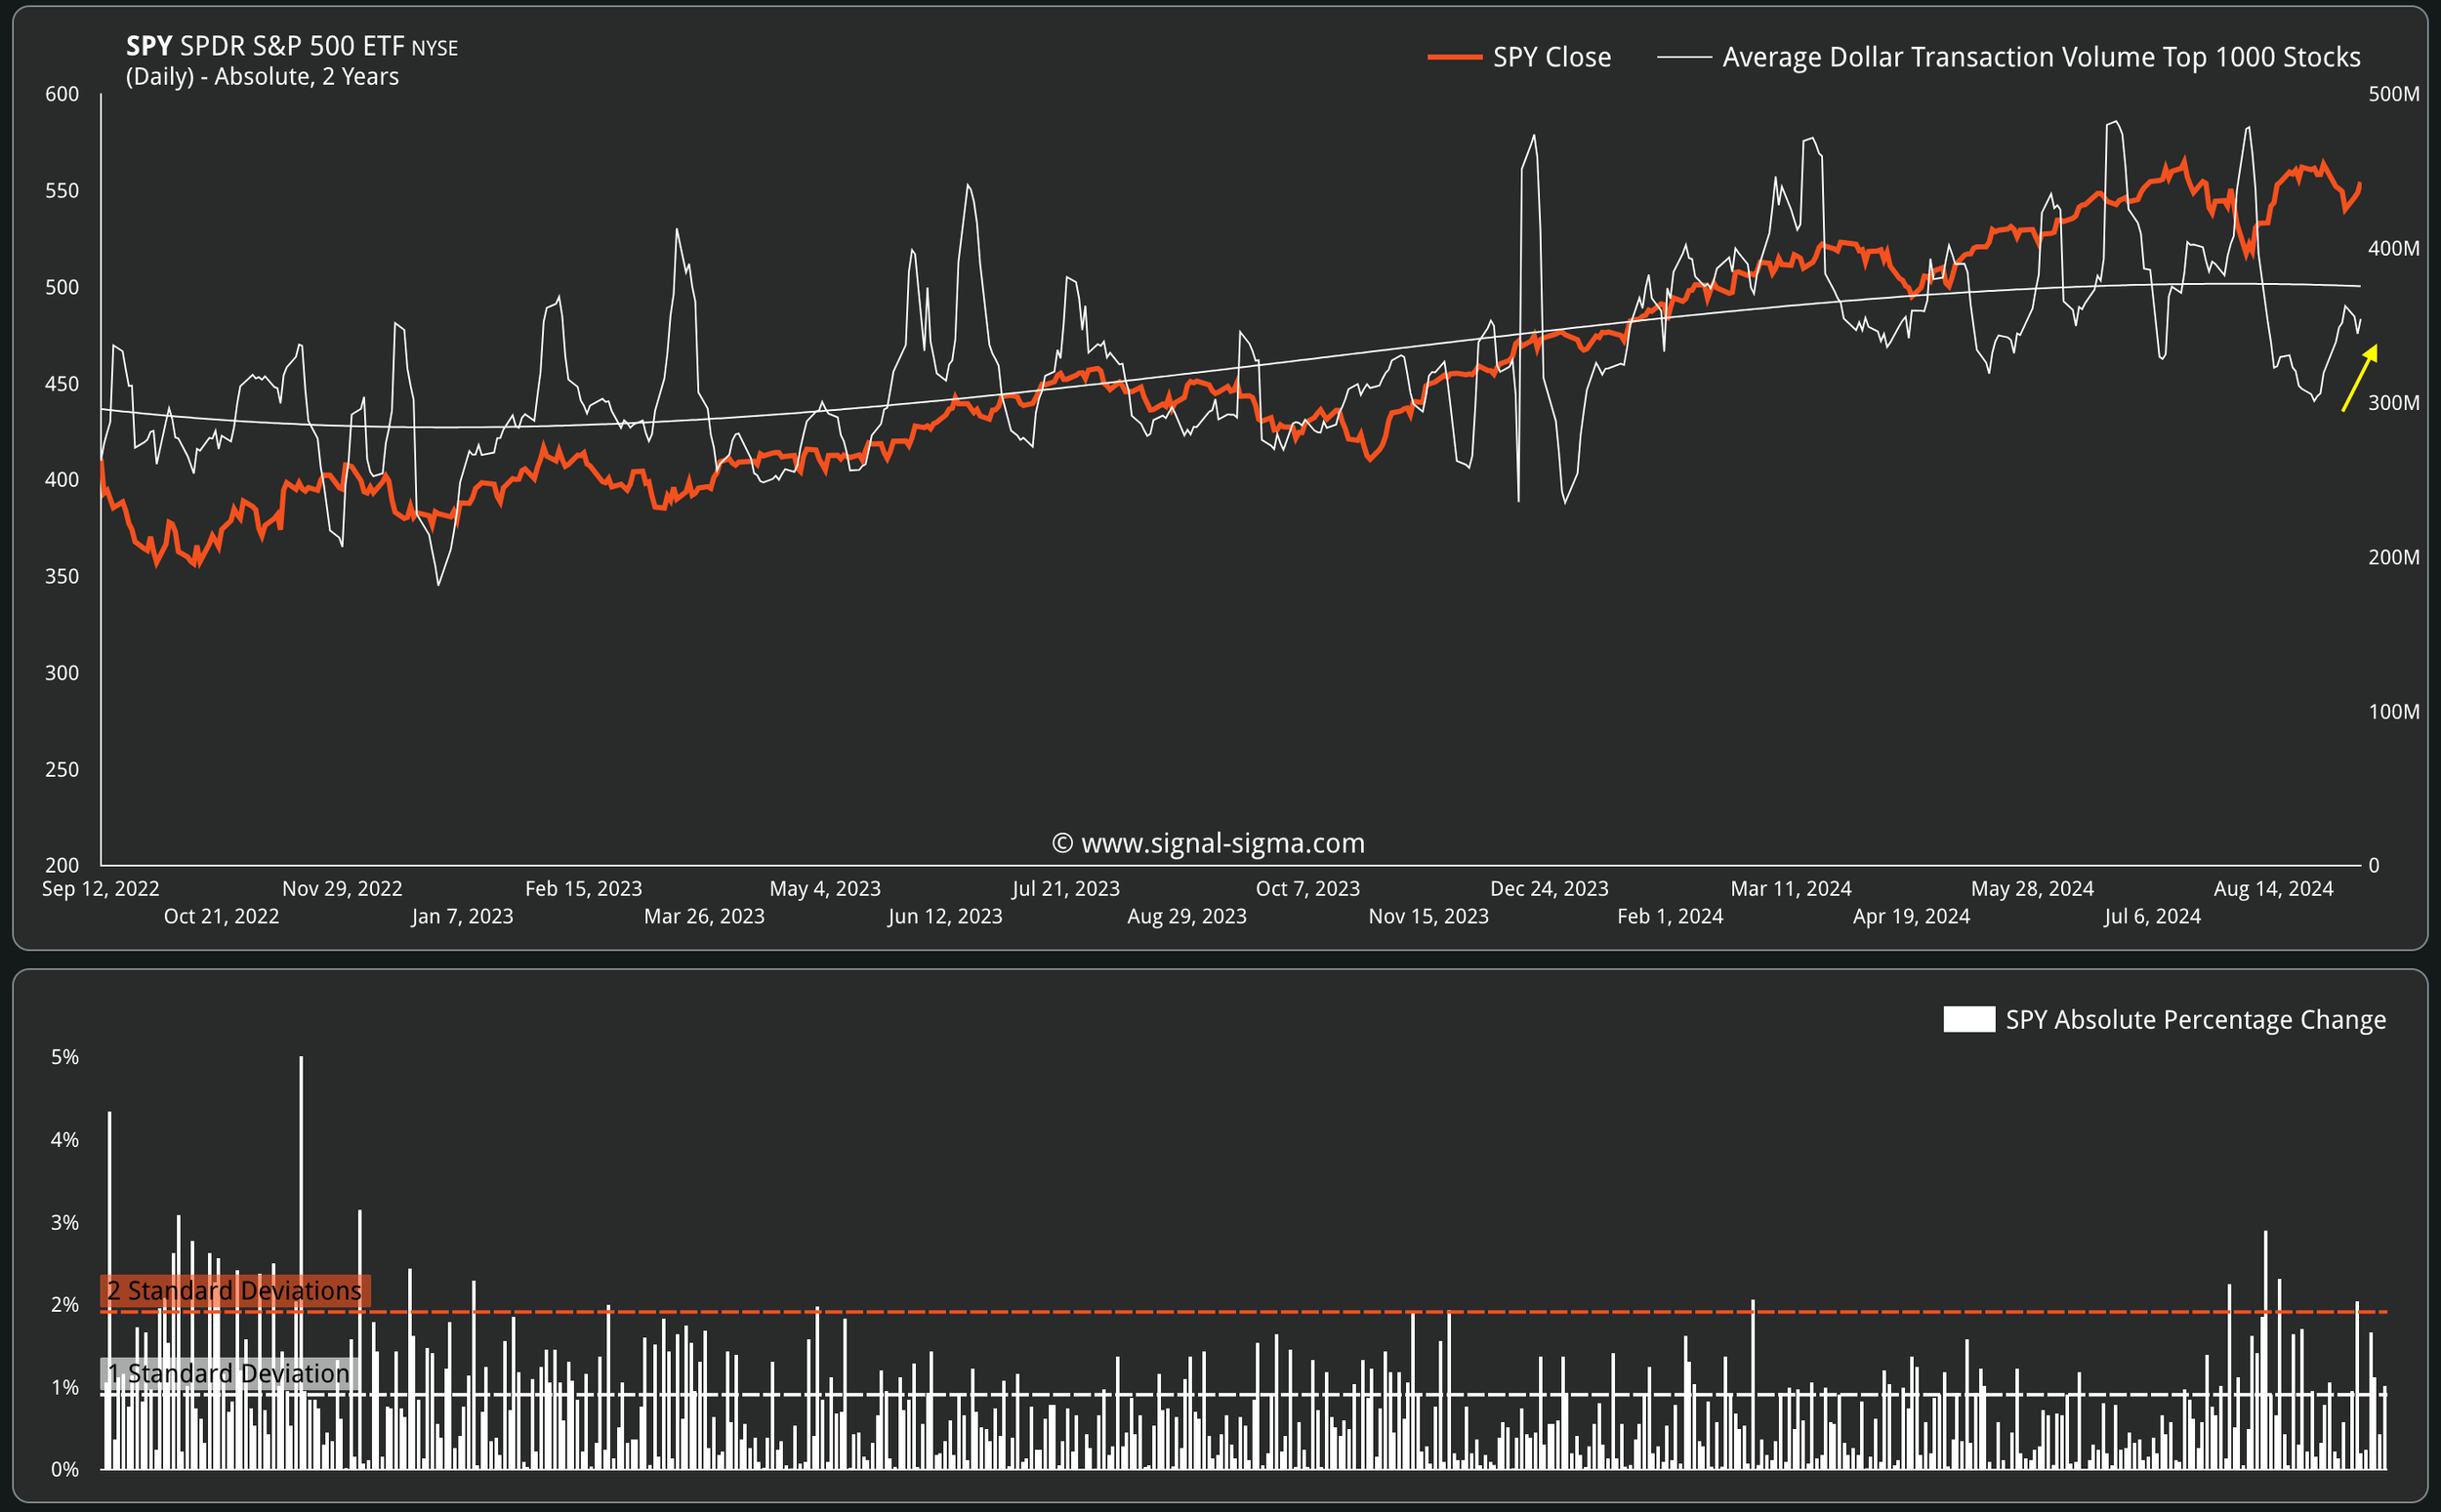Click the 400 price axis label

tap(62, 479)
